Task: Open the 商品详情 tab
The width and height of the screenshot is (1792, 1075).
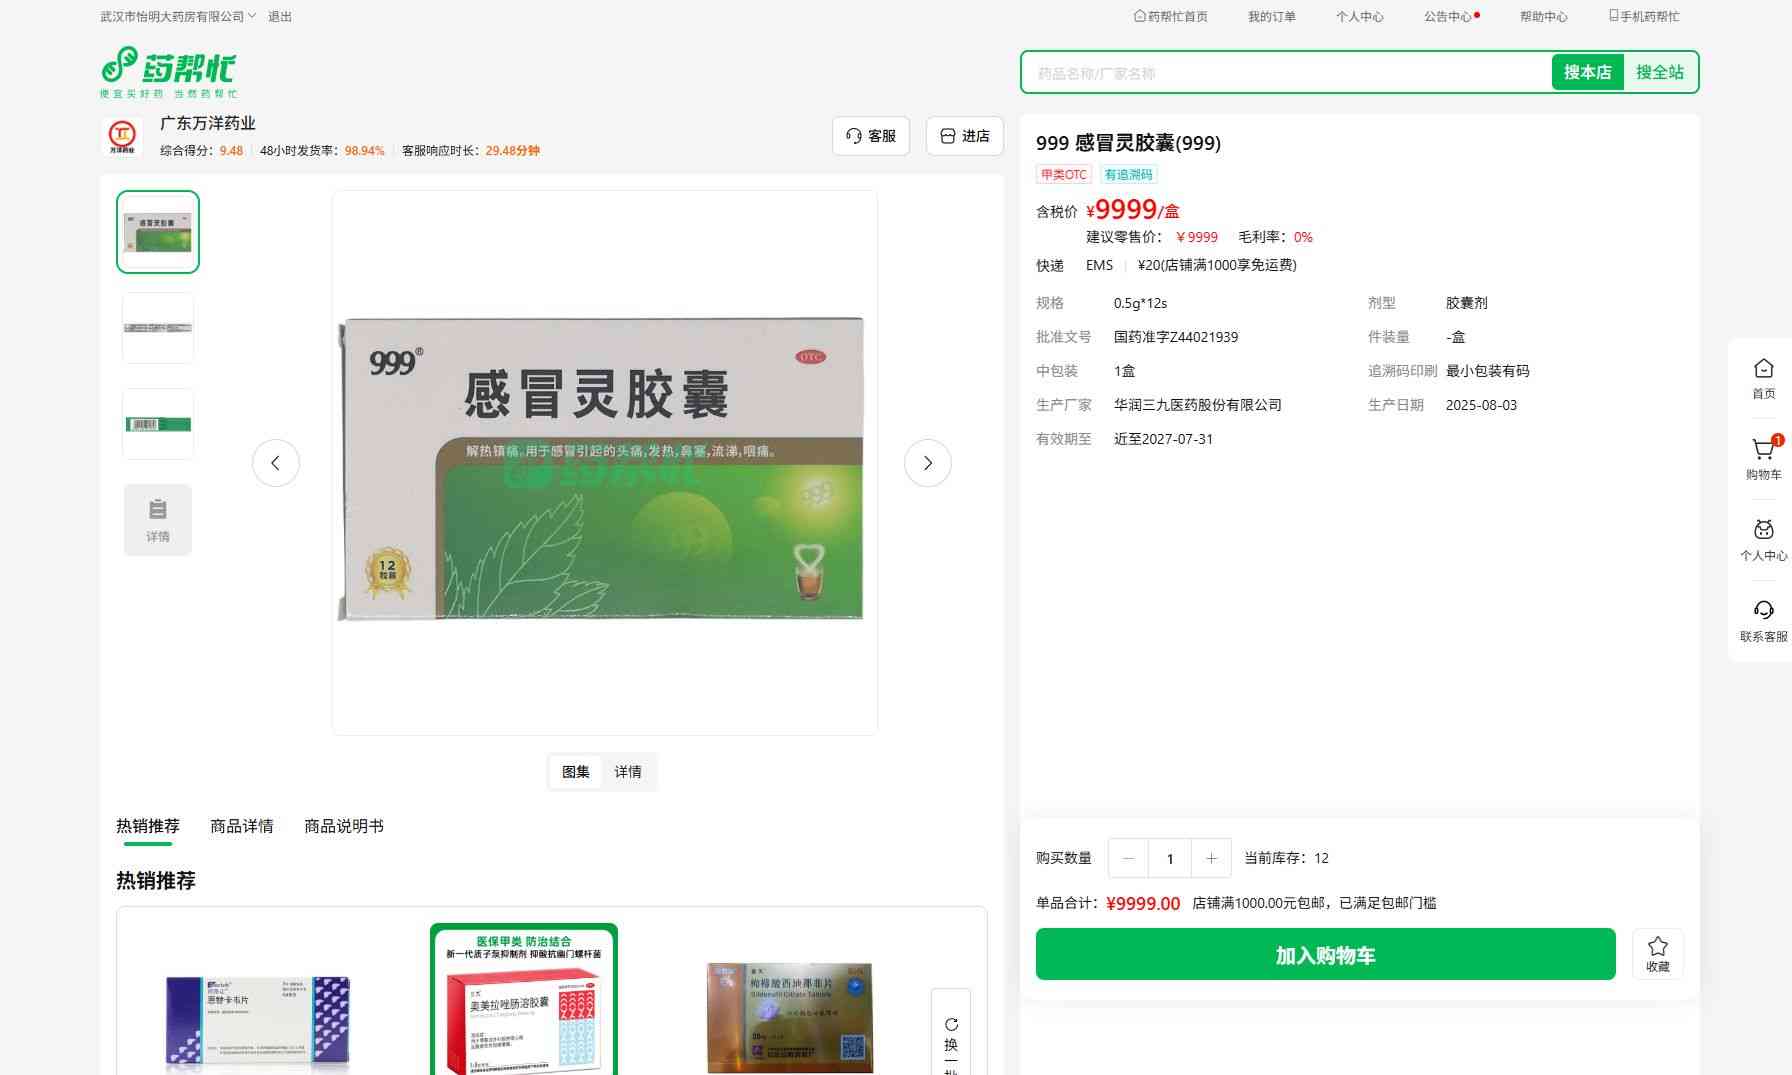Action: (x=241, y=826)
